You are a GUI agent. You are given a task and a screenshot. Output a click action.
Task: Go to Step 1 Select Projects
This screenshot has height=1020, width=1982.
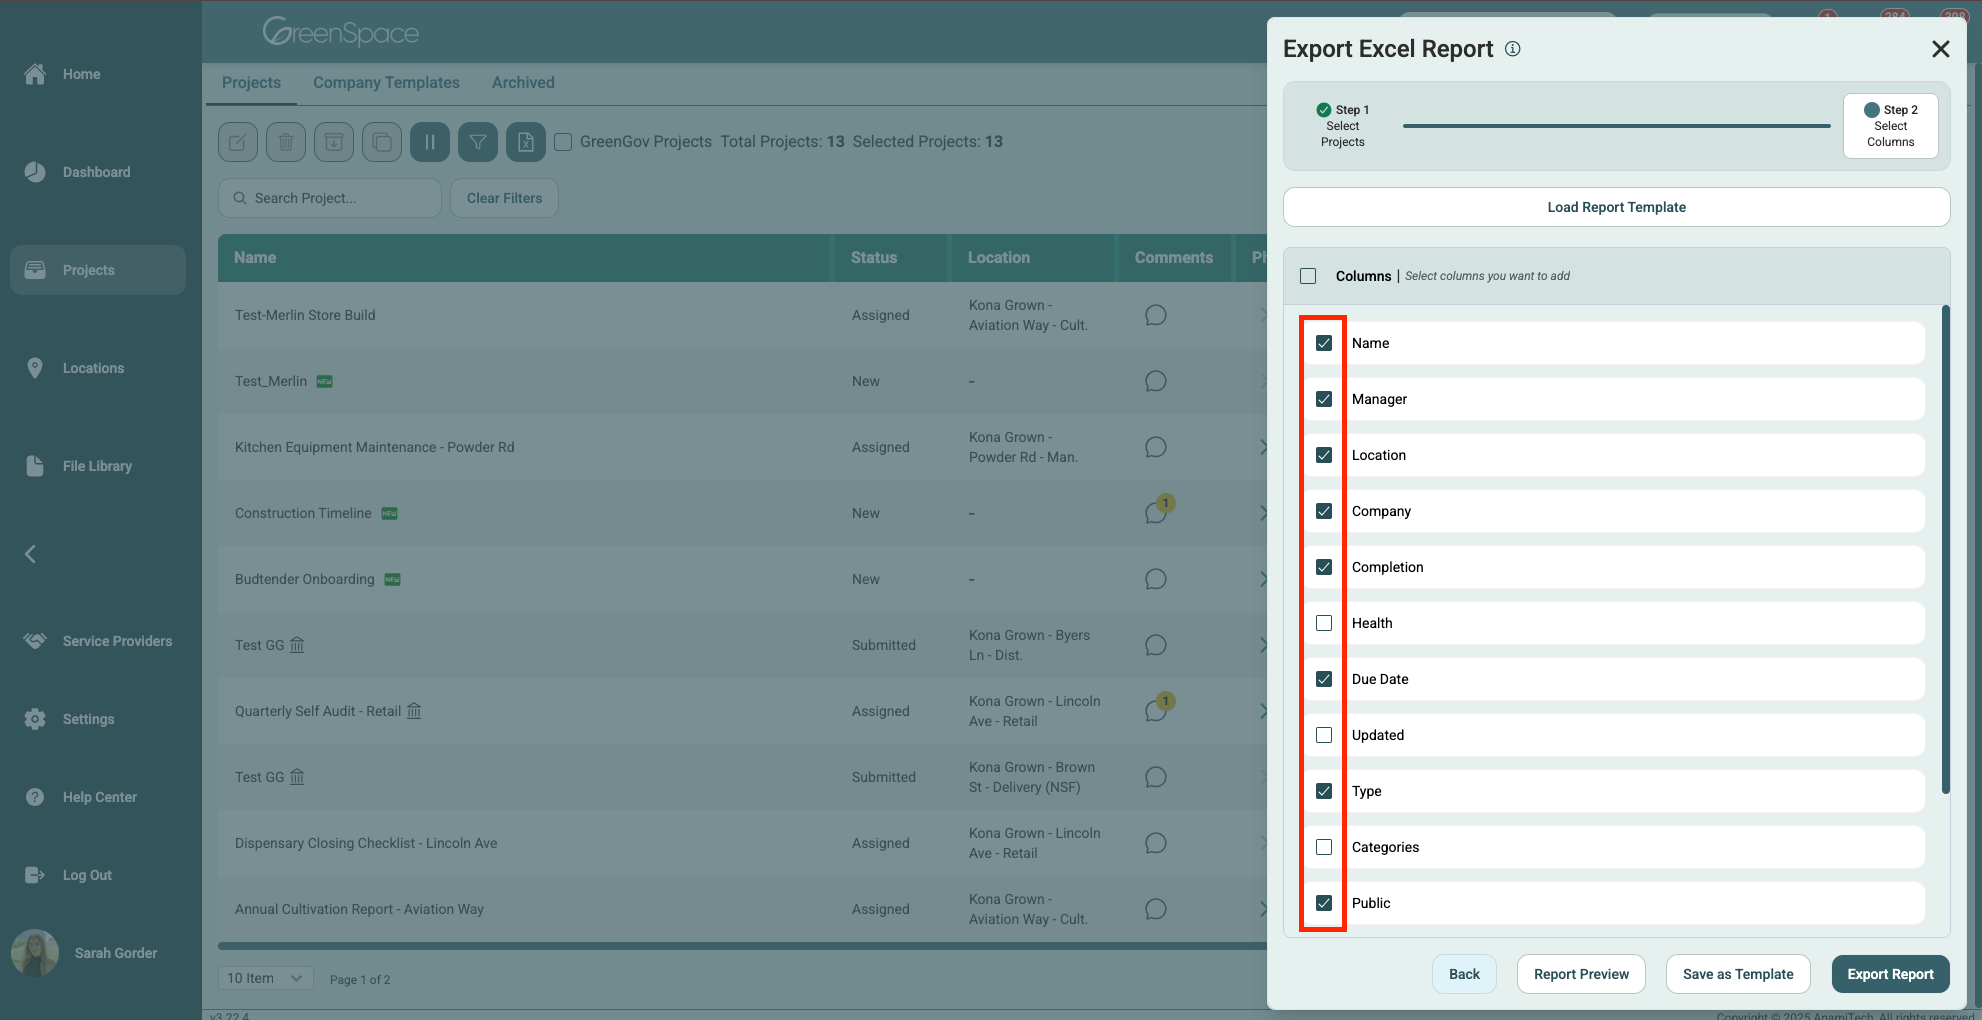(1343, 126)
